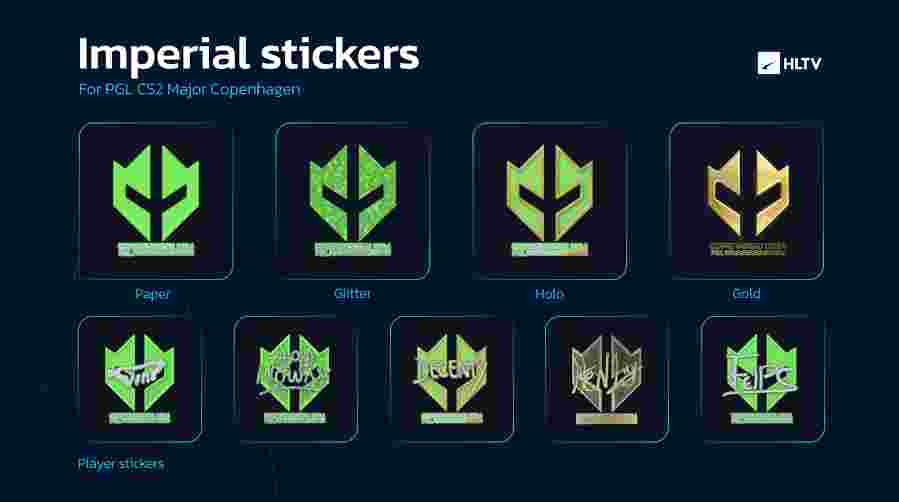The width and height of the screenshot is (899, 502).
Task: Select the Glitter Imperial team sticker
Action: [x=353, y=201]
